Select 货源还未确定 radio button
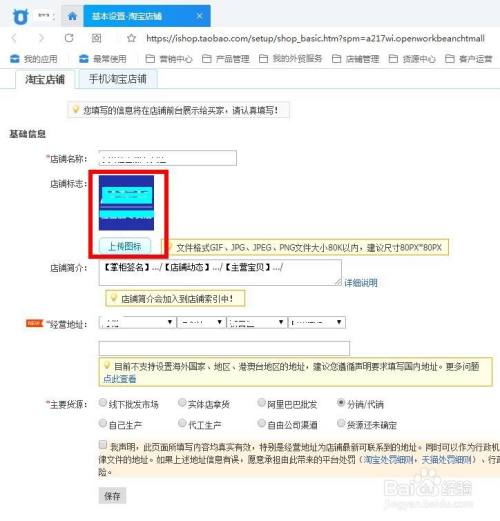 pyautogui.click(x=341, y=423)
